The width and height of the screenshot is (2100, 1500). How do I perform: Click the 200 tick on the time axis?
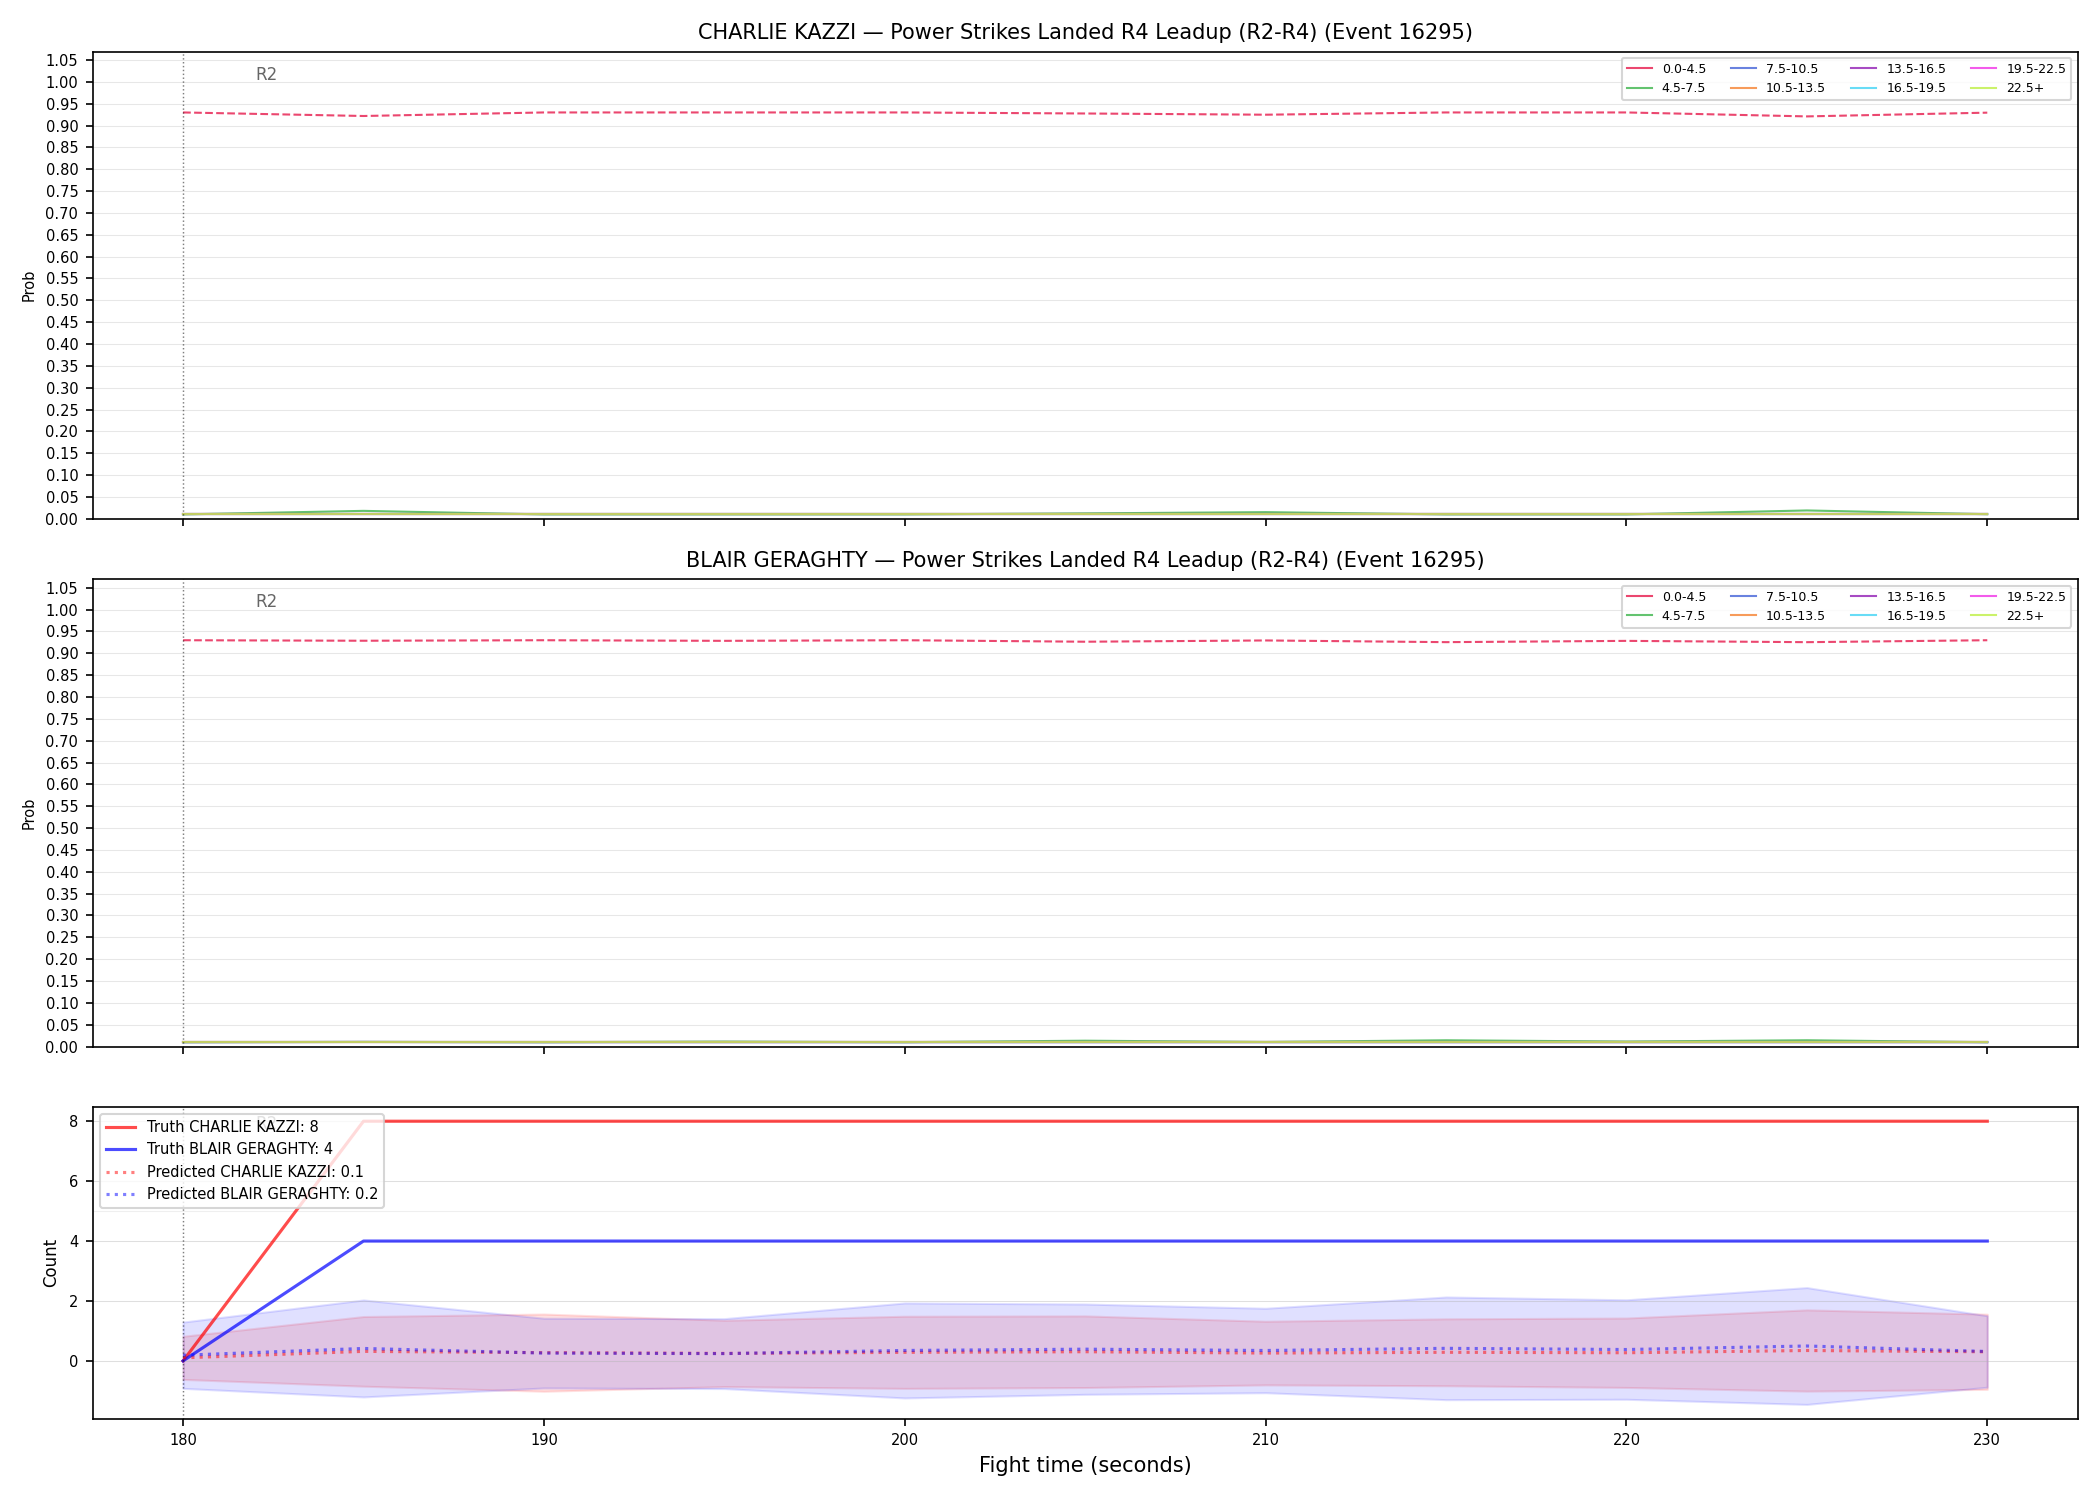click(904, 1440)
